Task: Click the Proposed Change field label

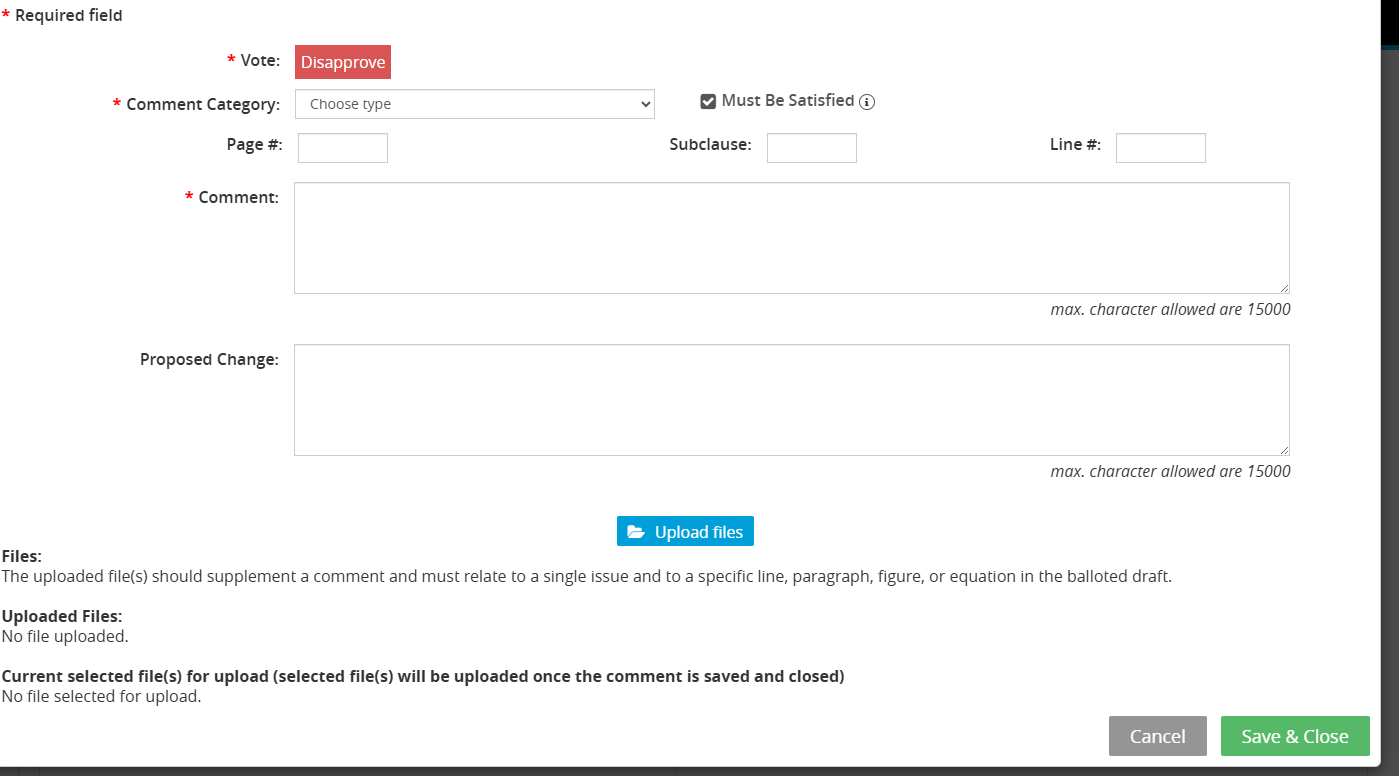Action: [209, 360]
